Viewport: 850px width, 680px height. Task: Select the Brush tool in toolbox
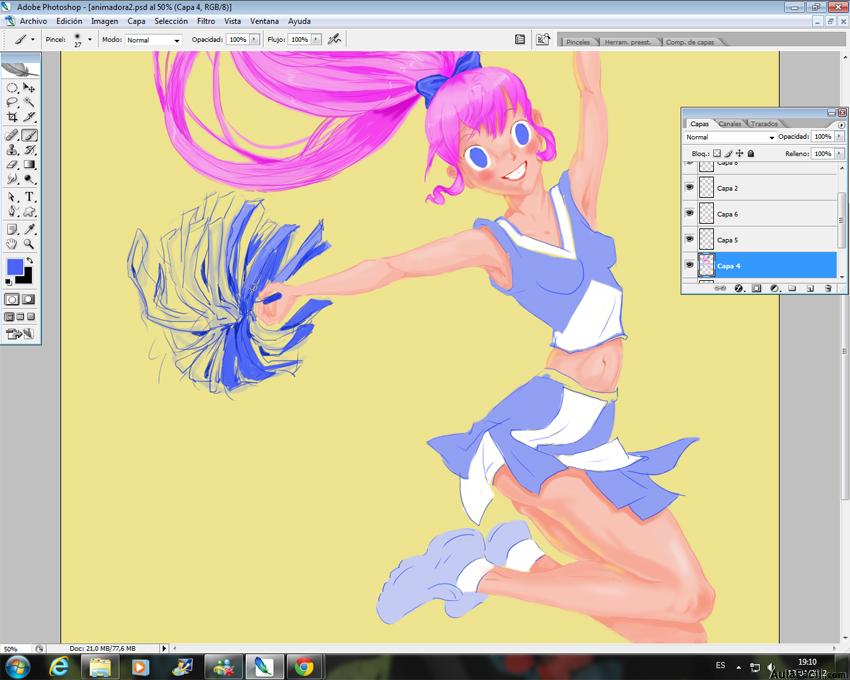pyautogui.click(x=29, y=135)
